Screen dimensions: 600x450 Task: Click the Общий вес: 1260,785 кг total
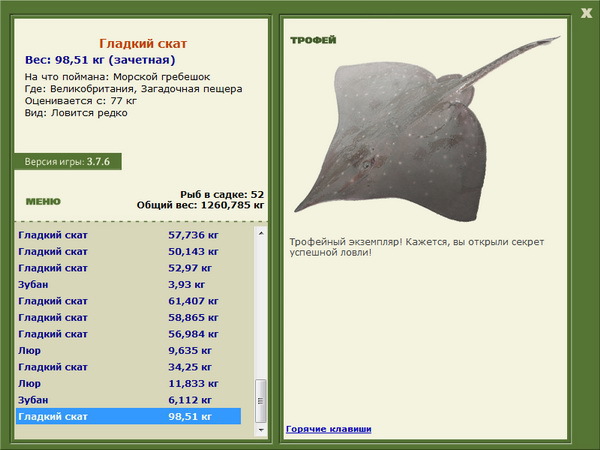click(200, 205)
